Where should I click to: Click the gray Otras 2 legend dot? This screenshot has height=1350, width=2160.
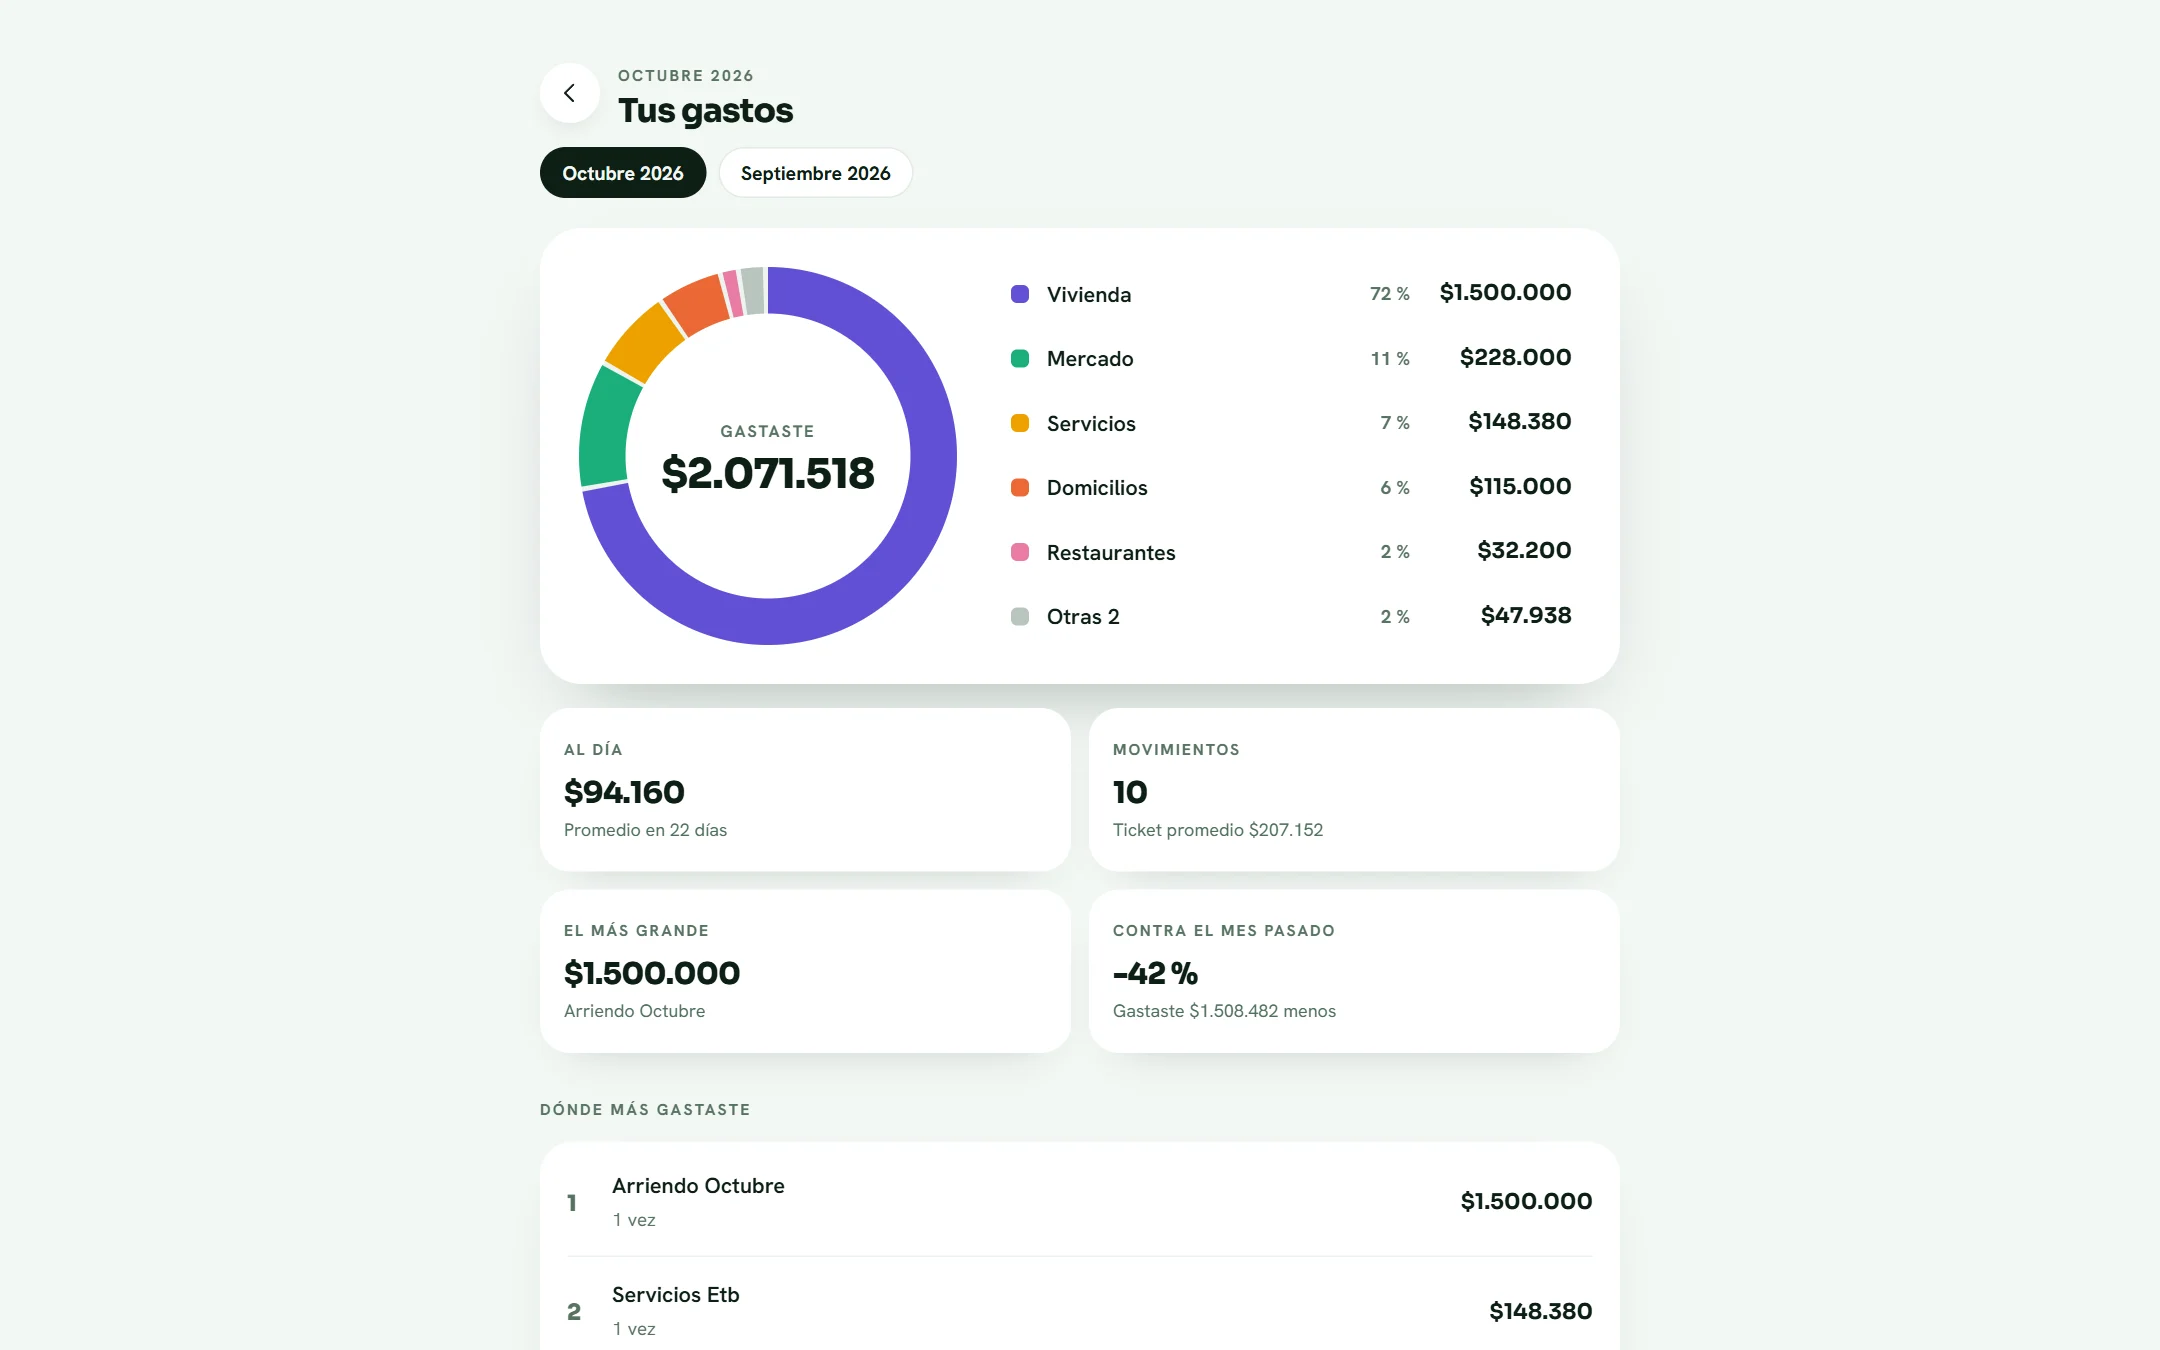[1020, 616]
